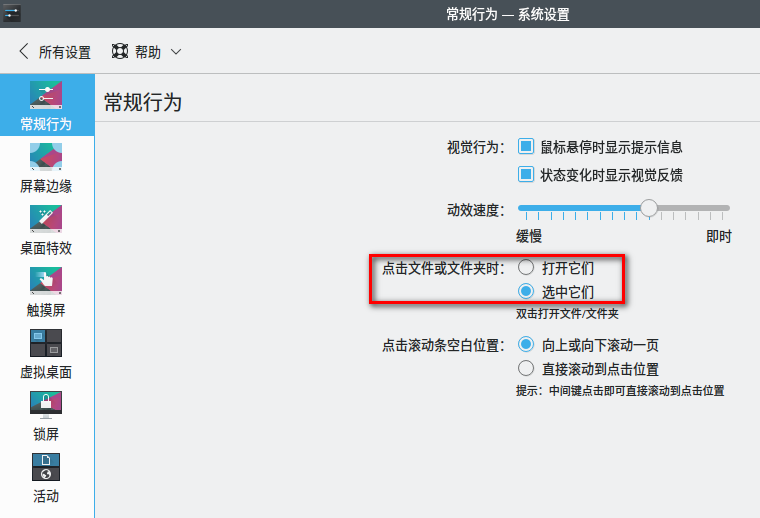This screenshot has height=518, width=760.
Task: Click the 屏幕边缘 label in sidebar
Action: coord(46,186)
